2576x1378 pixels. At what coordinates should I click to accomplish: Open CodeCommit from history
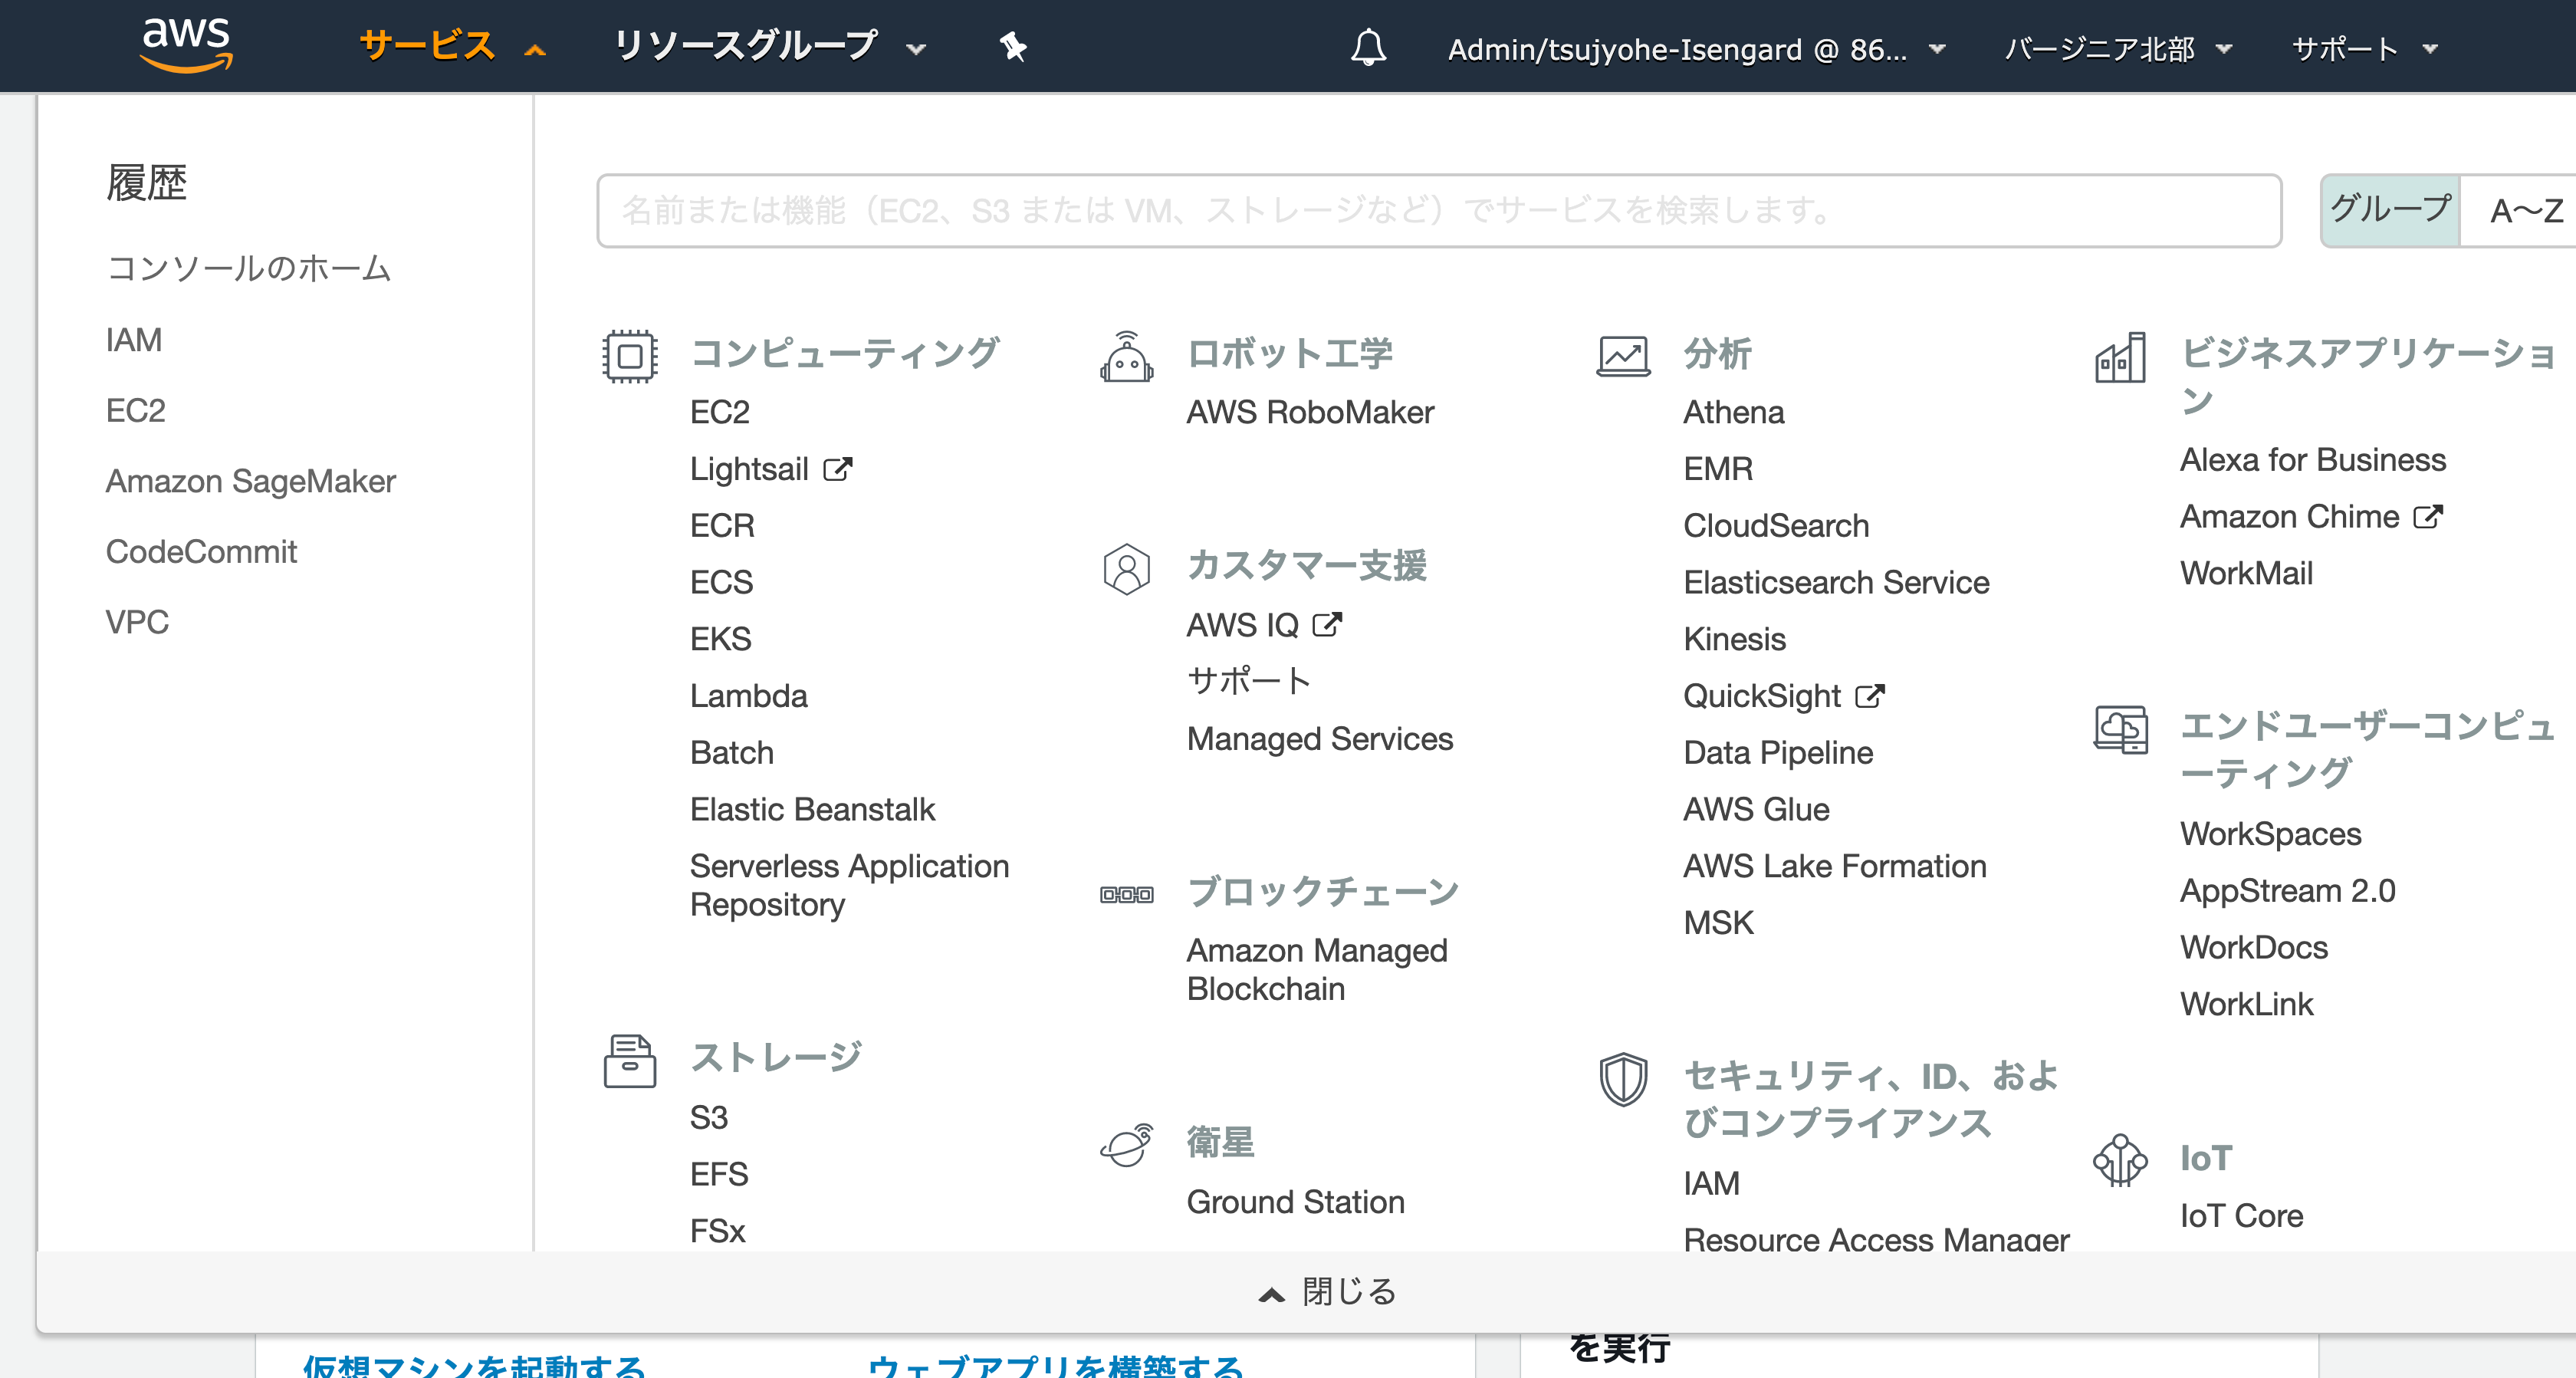click(x=201, y=551)
